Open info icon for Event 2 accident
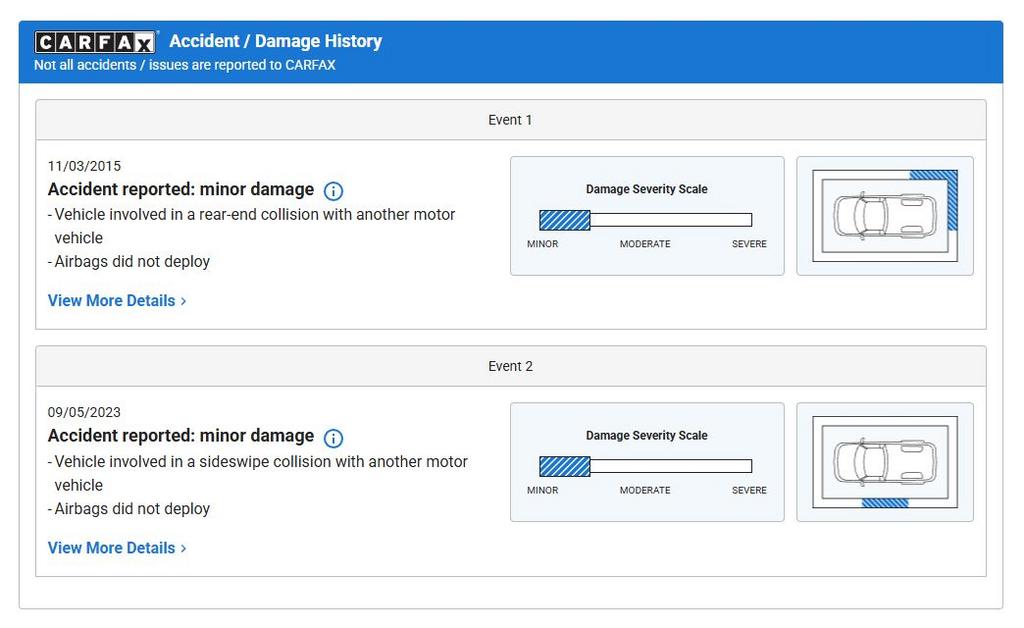 334,438
